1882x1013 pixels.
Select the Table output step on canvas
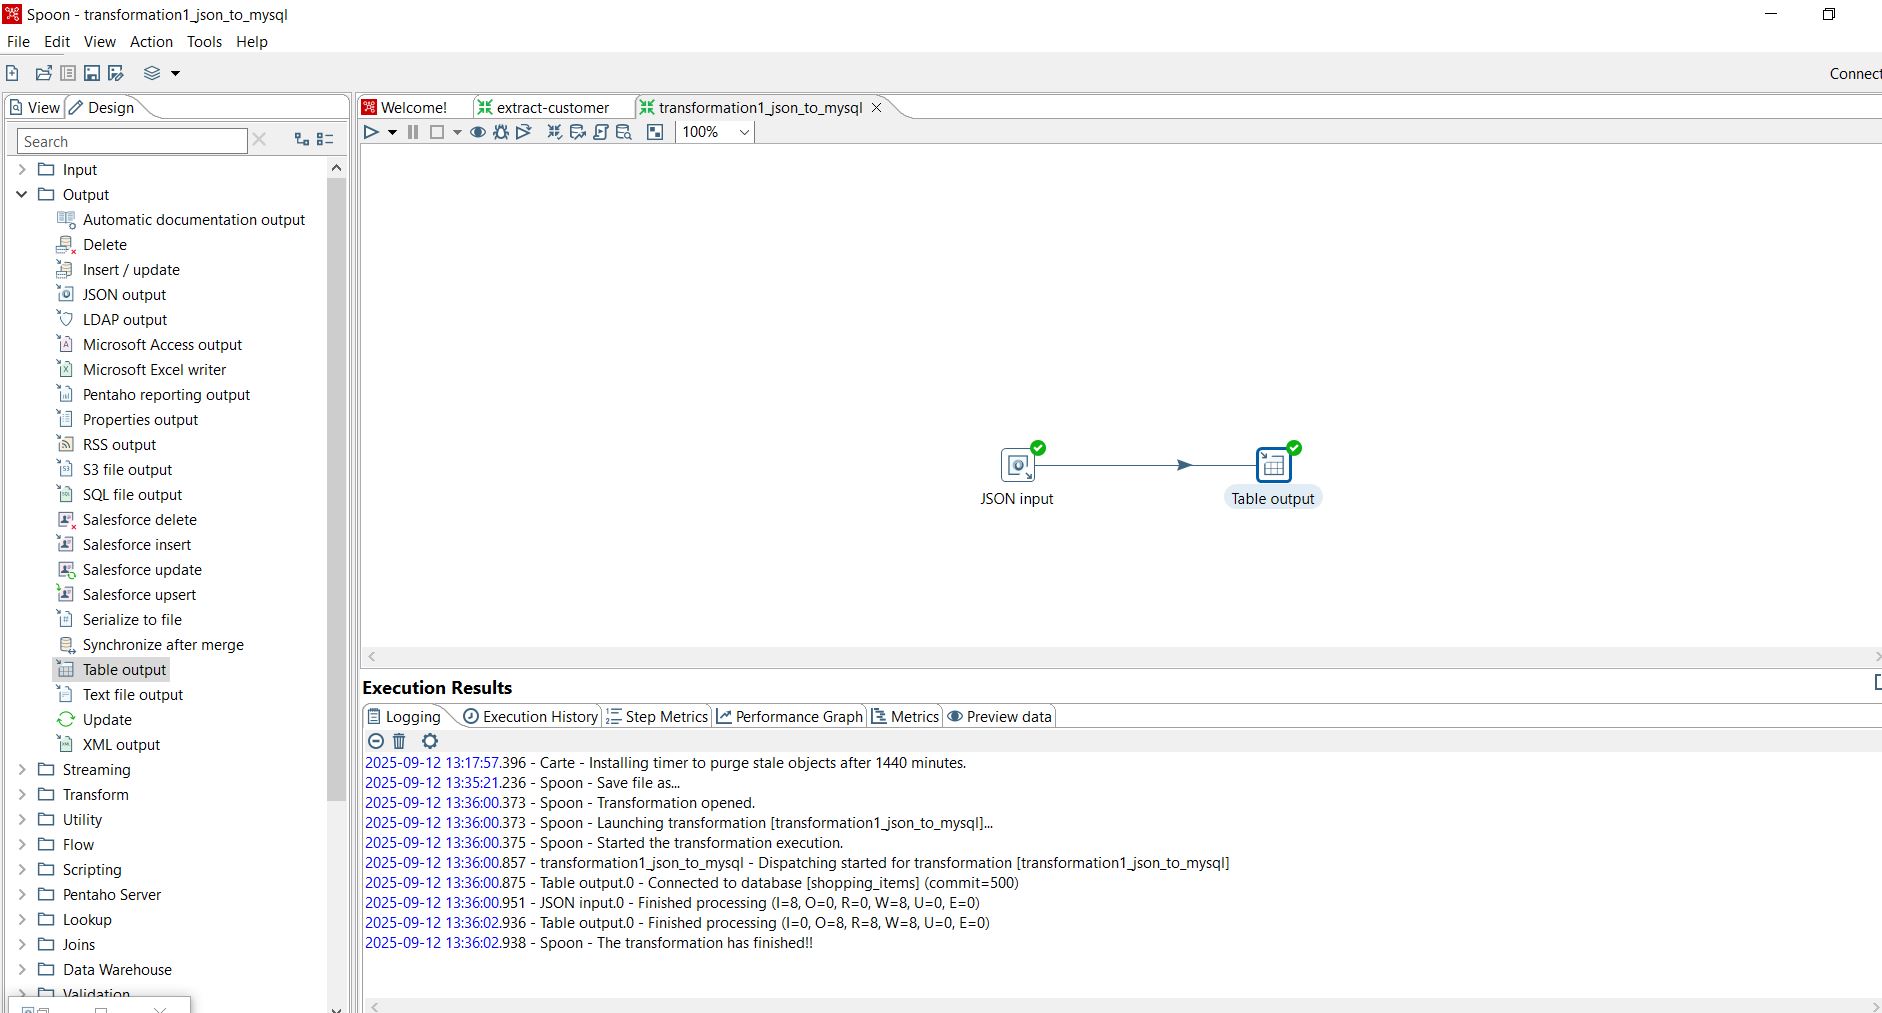(x=1273, y=465)
